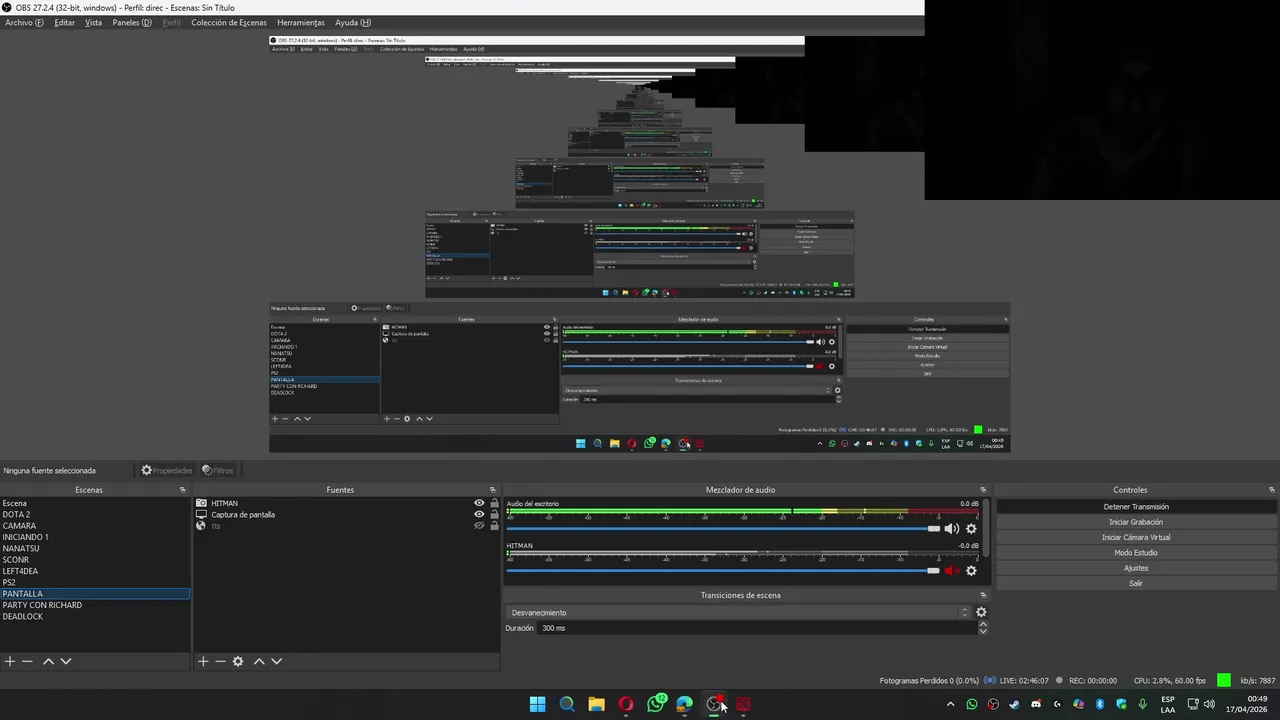This screenshot has width=1280, height=720.
Task: Click the green stream status square
Action: click(x=1224, y=680)
